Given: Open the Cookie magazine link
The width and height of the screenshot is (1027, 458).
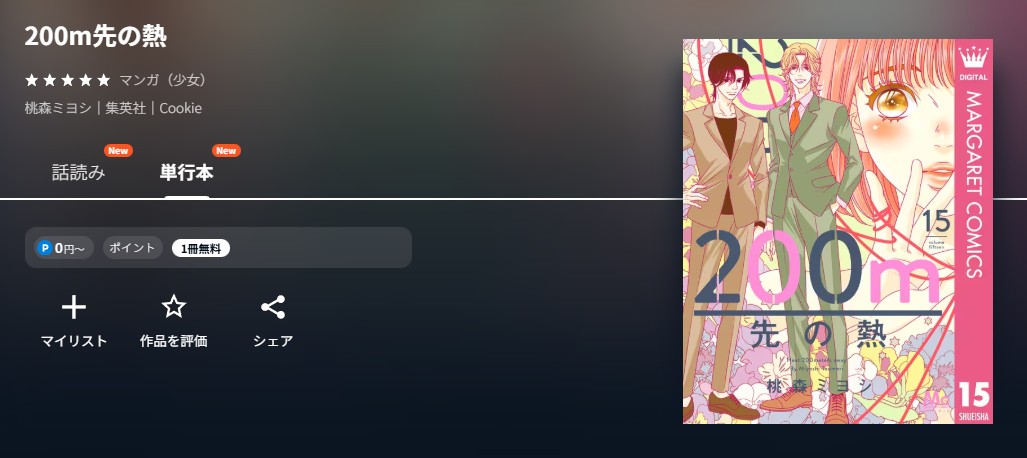Looking at the screenshot, I should tap(181, 108).
